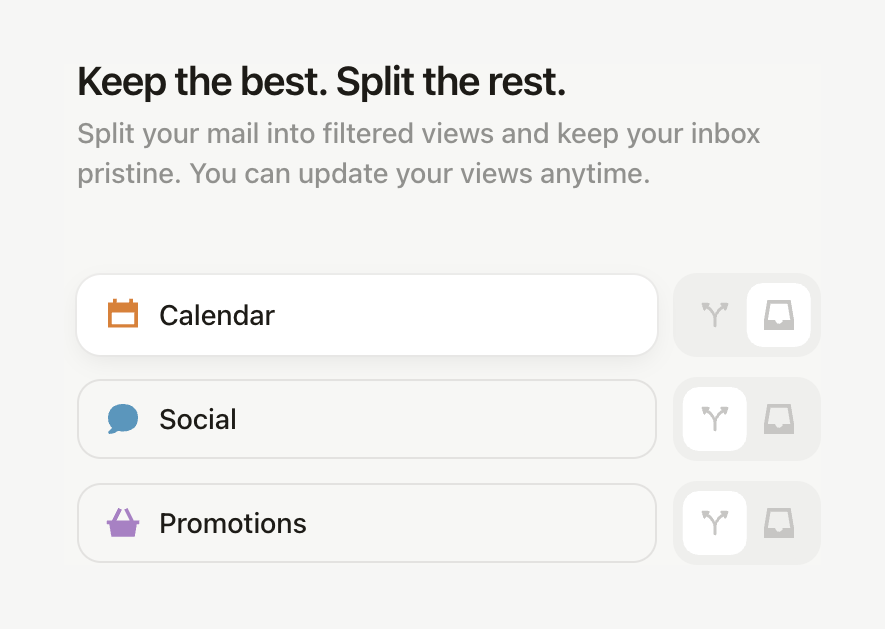Select the Calendar view row
The width and height of the screenshot is (885, 629).
point(367,314)
